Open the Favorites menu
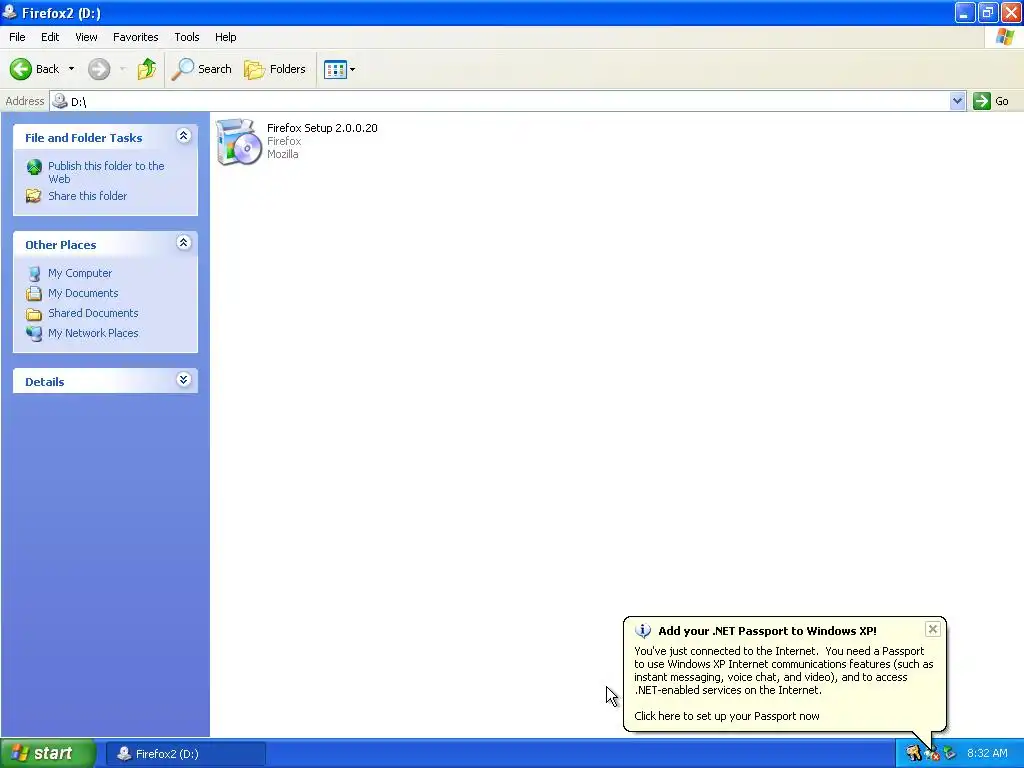1024x768 pixels. [x=136, y=37]
